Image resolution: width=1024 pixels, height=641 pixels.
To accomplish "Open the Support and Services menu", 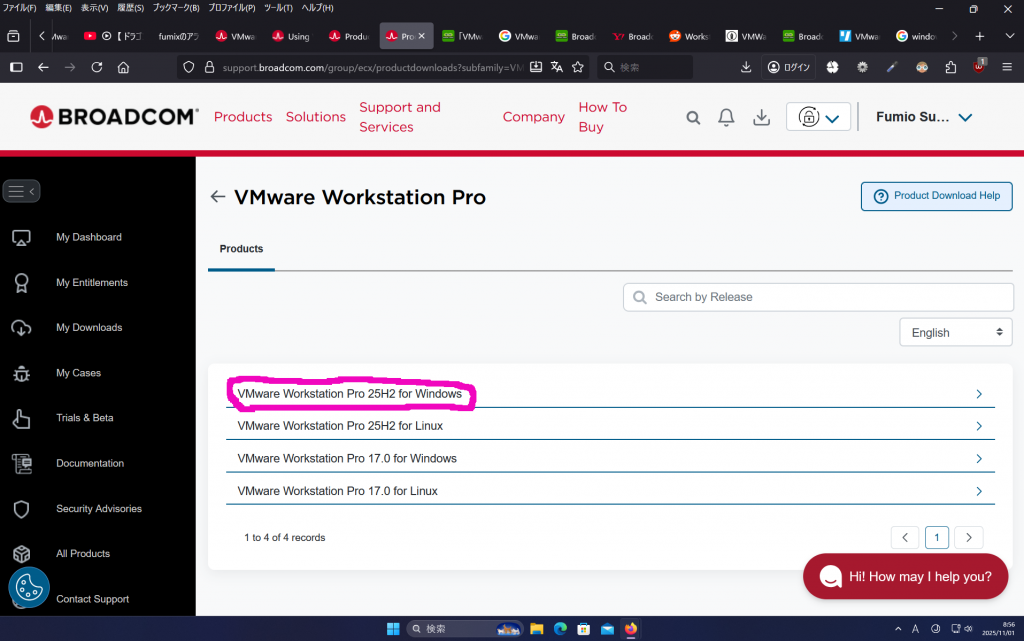I will point(400,117).
